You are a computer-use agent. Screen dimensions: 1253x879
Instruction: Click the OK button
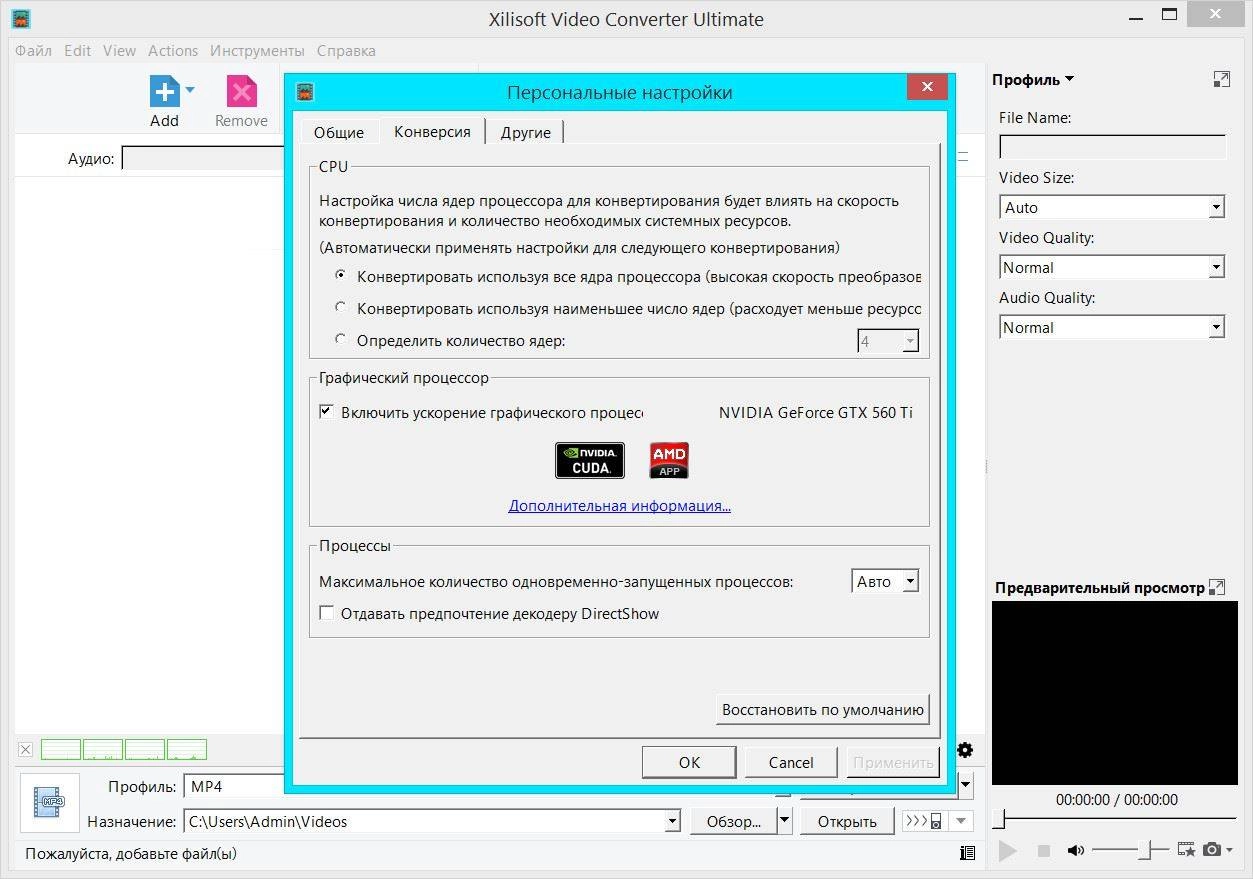click(689, 762)
